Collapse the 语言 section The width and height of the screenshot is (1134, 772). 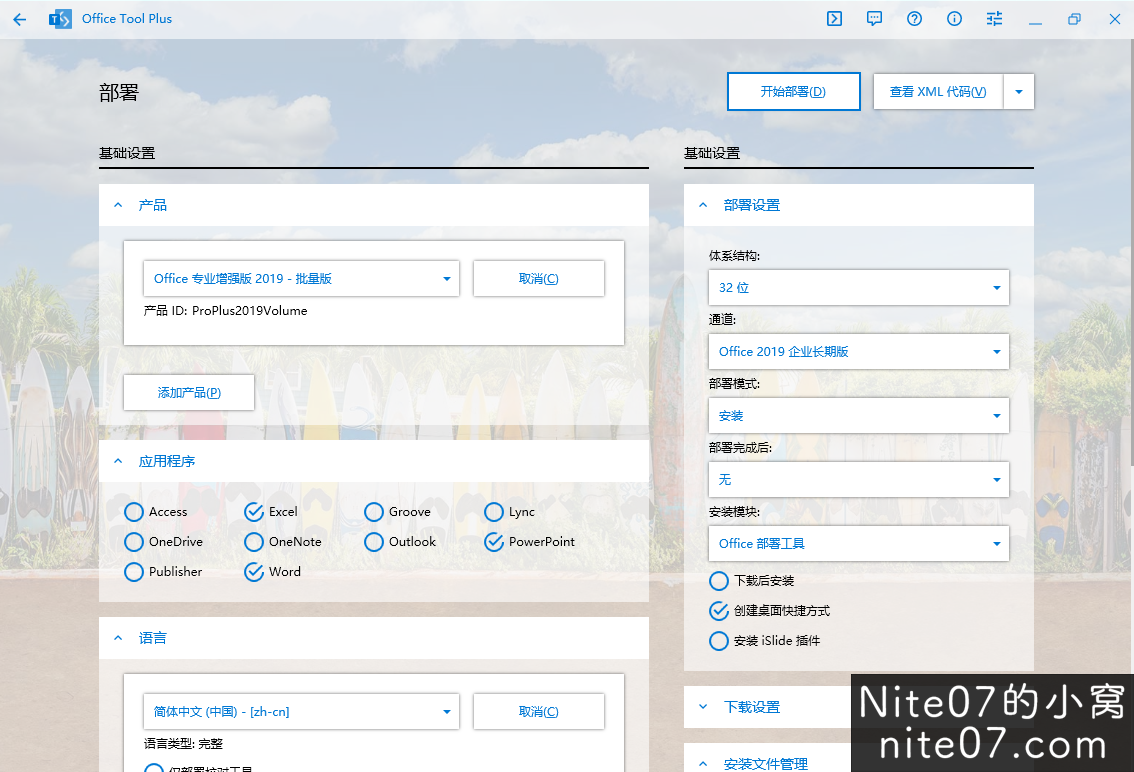(x=118, y=638)
